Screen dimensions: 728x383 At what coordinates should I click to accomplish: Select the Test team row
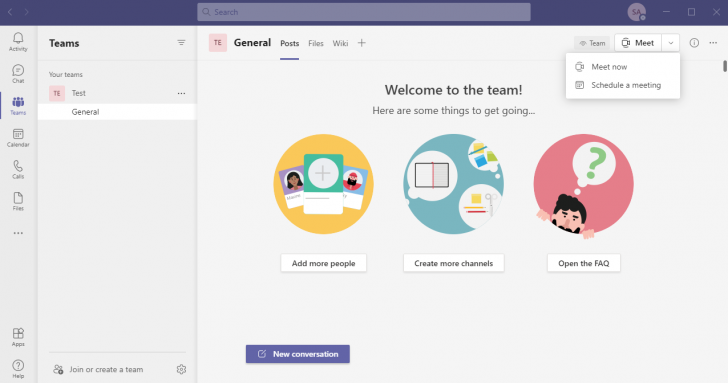point(117,93)
